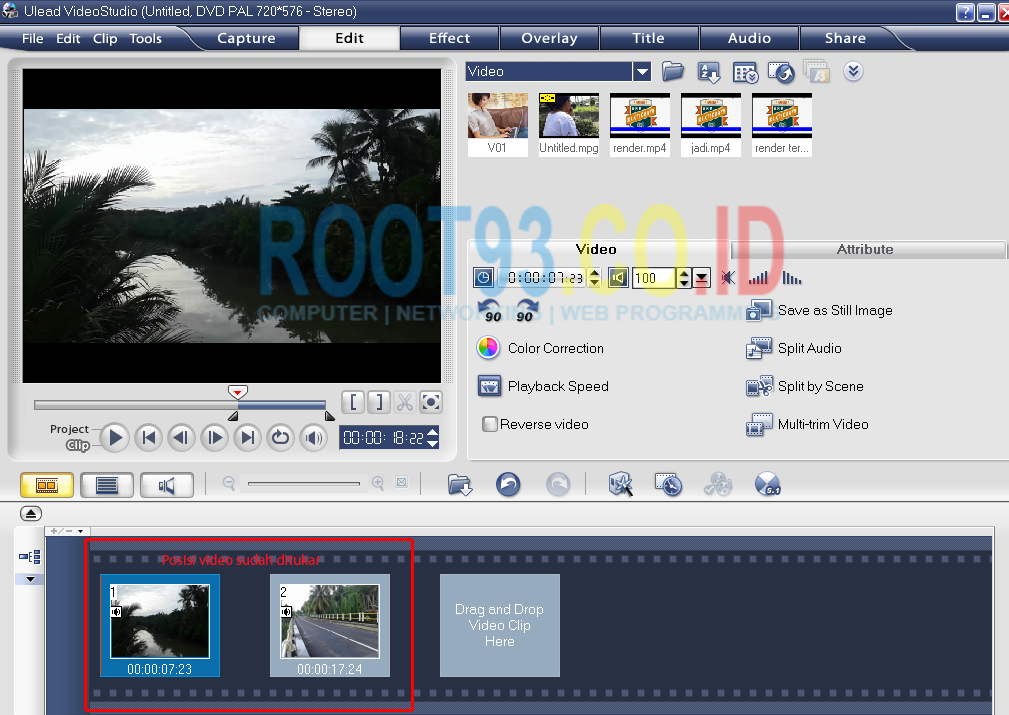Viewport: 1009px width, 715px height.
Task: Open the Effect step tab
Action: 449,38
